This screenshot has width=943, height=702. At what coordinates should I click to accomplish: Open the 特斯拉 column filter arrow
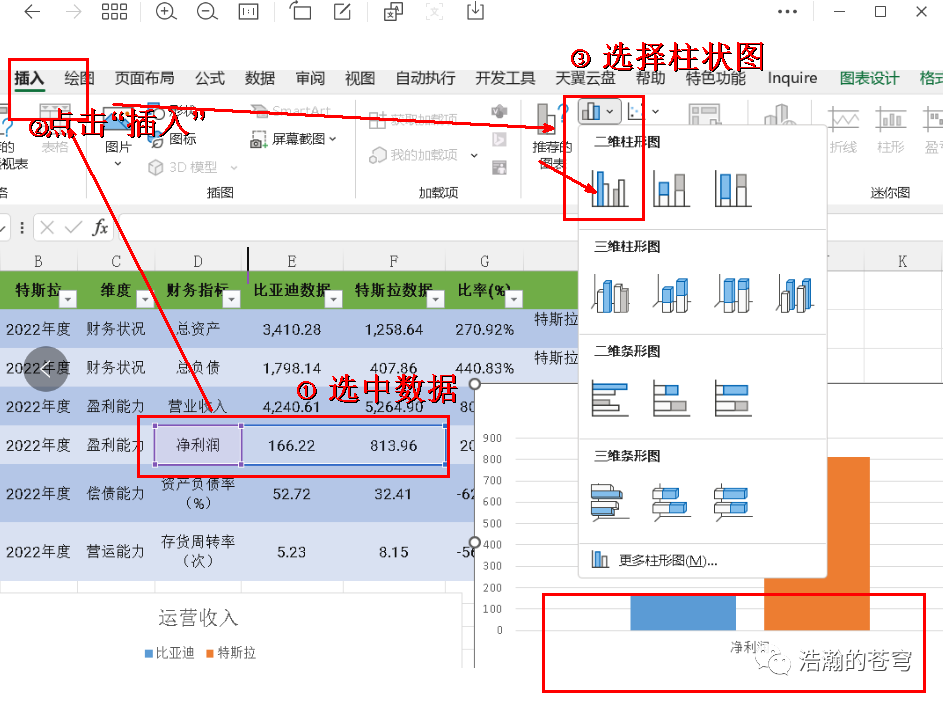click(69, 299)
